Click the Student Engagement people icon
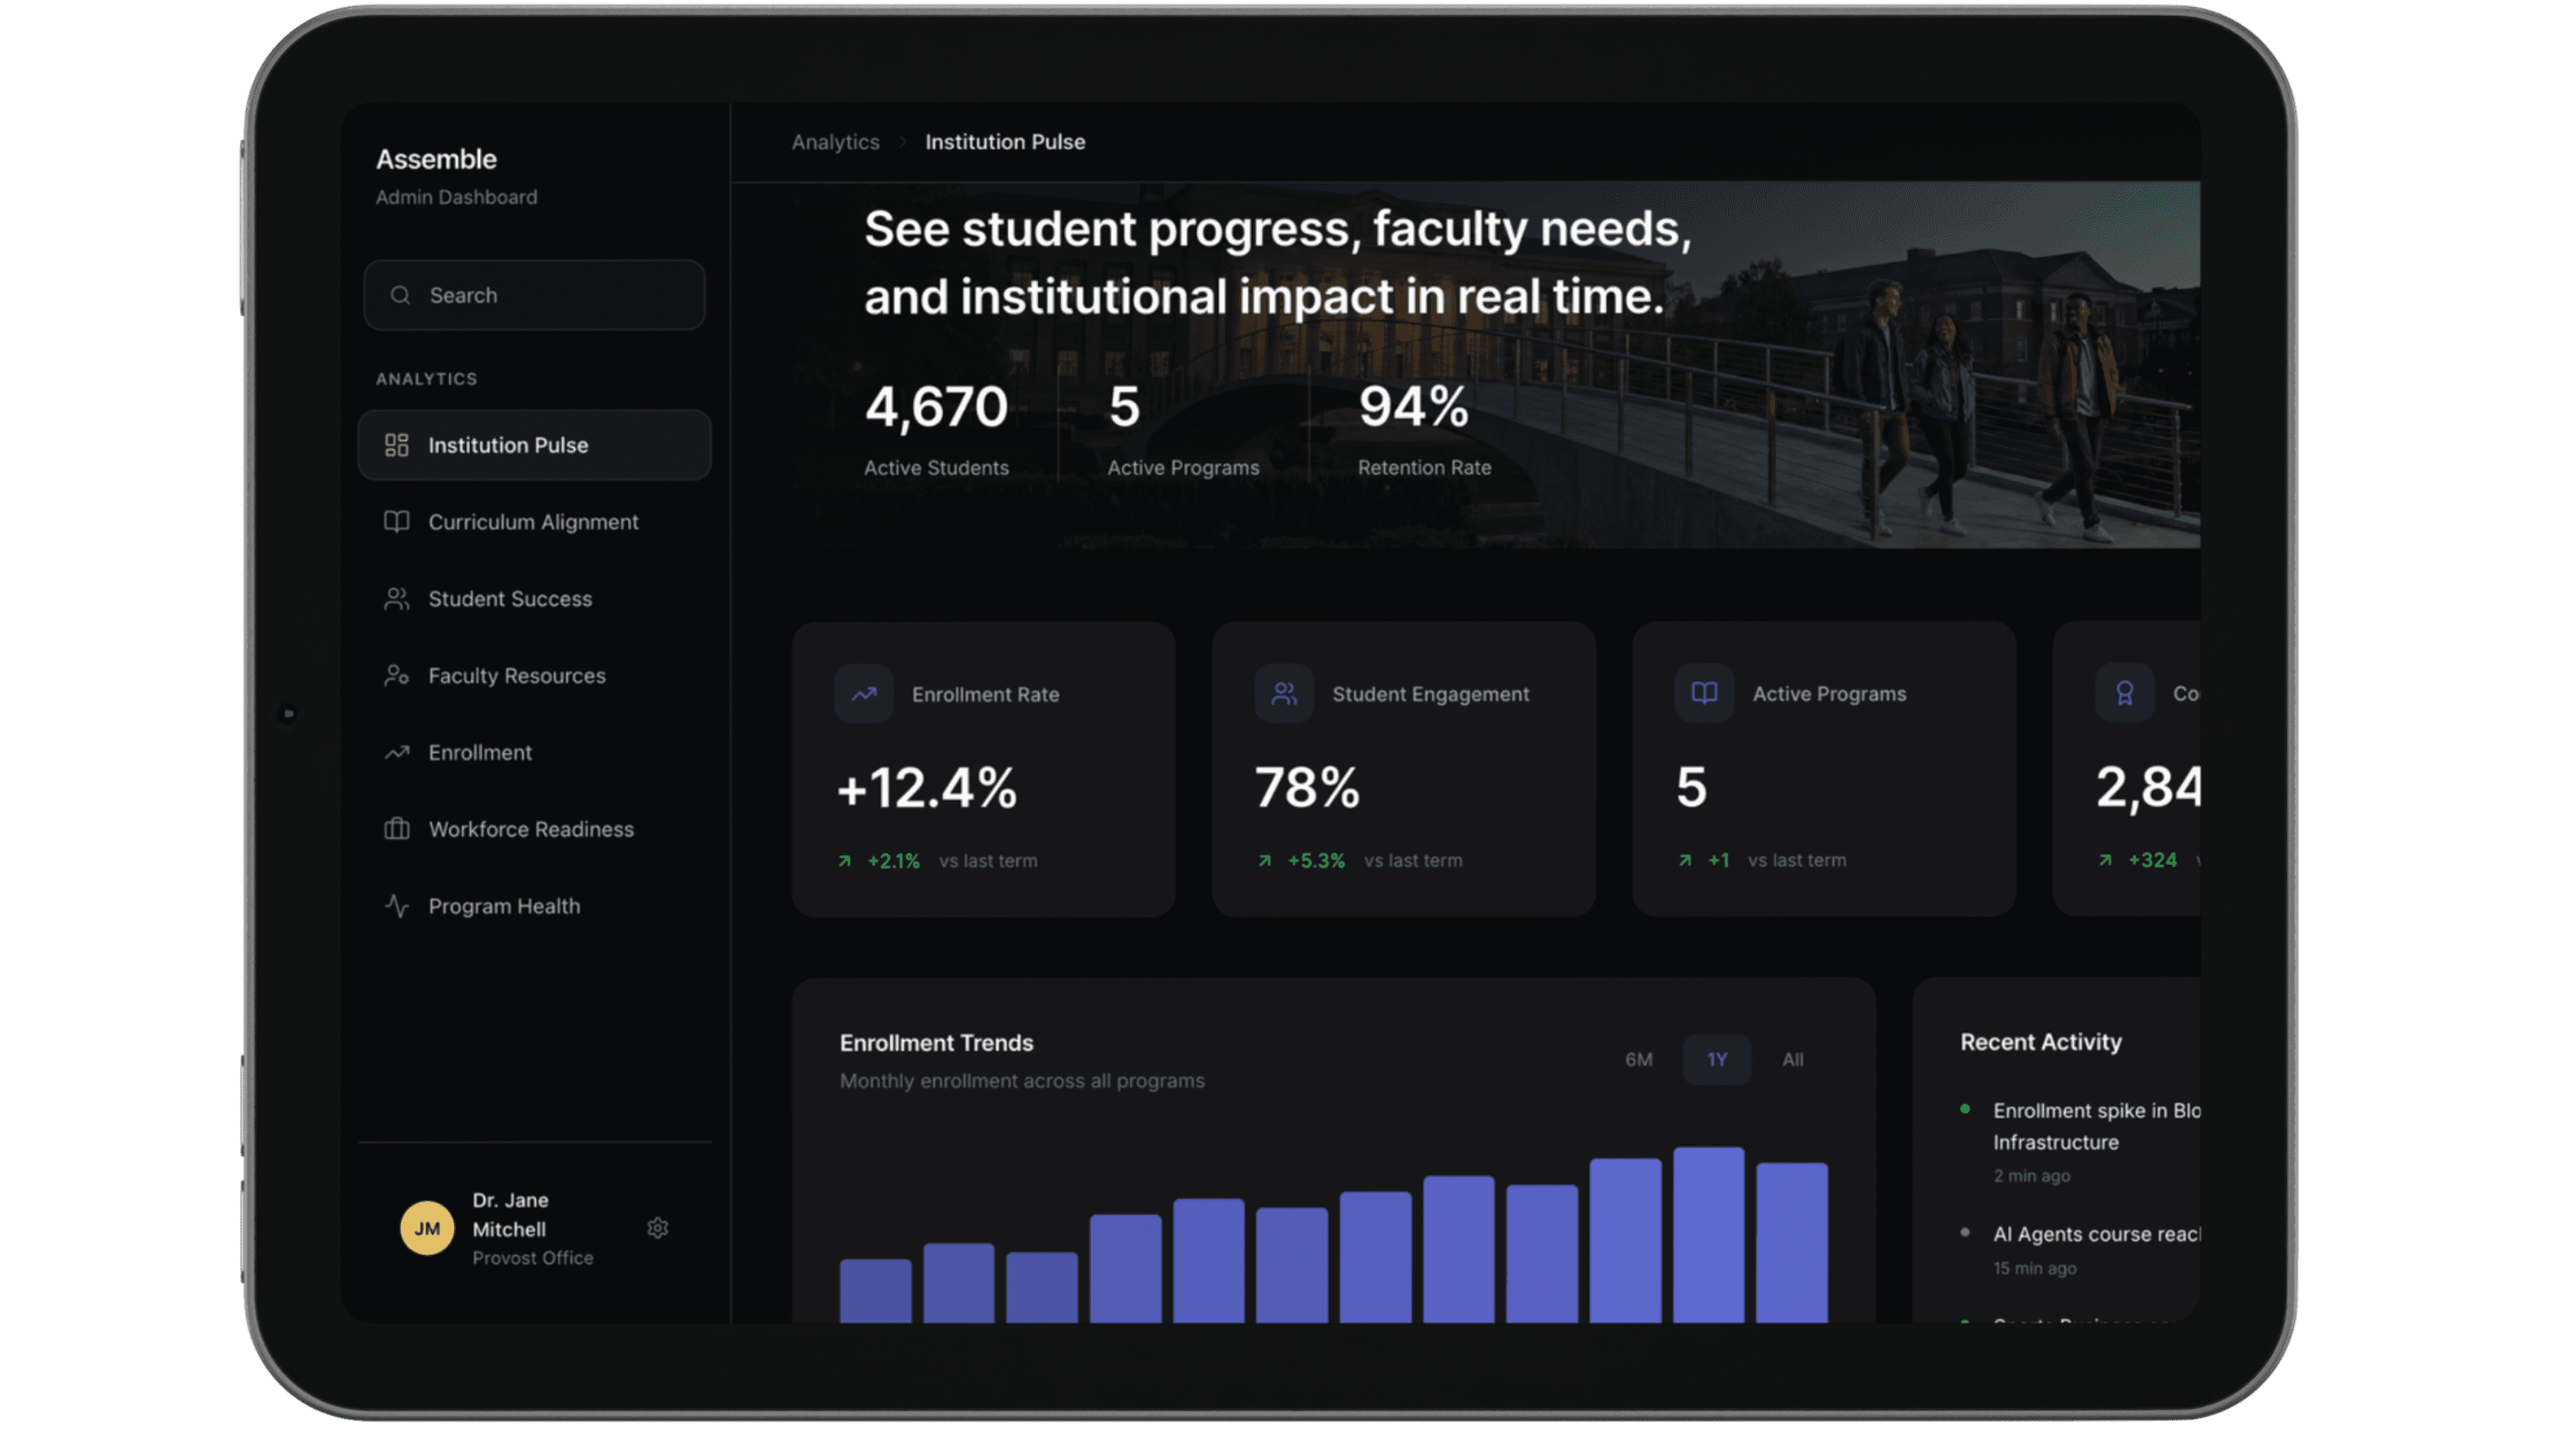 1284,694
